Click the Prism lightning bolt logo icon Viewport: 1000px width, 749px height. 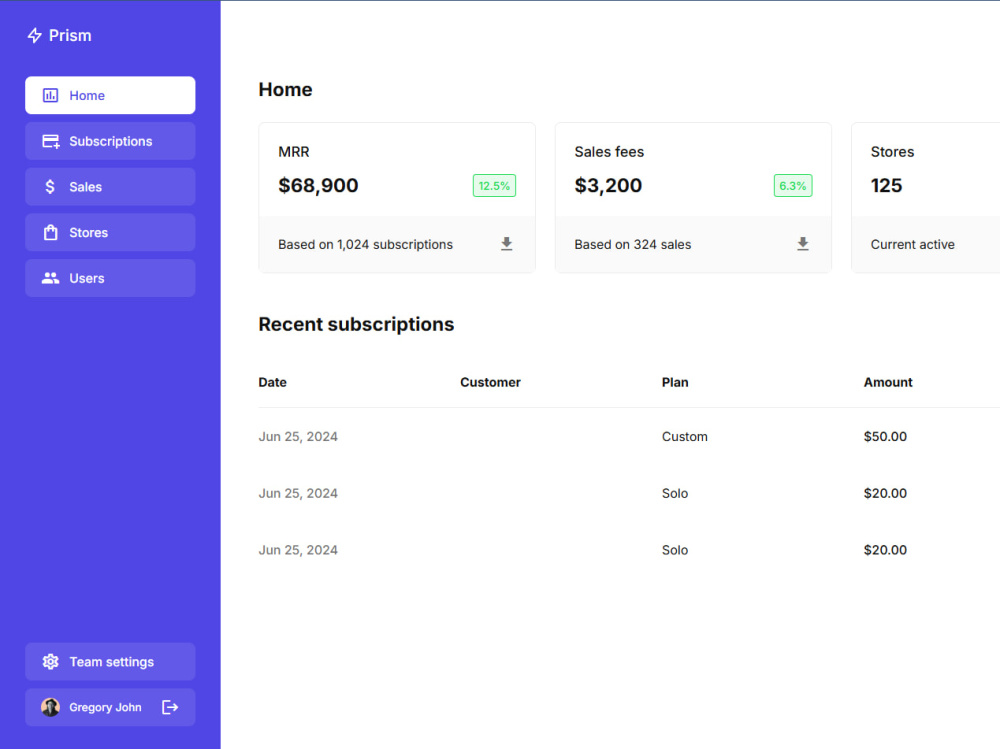click(x=34, y=36)
